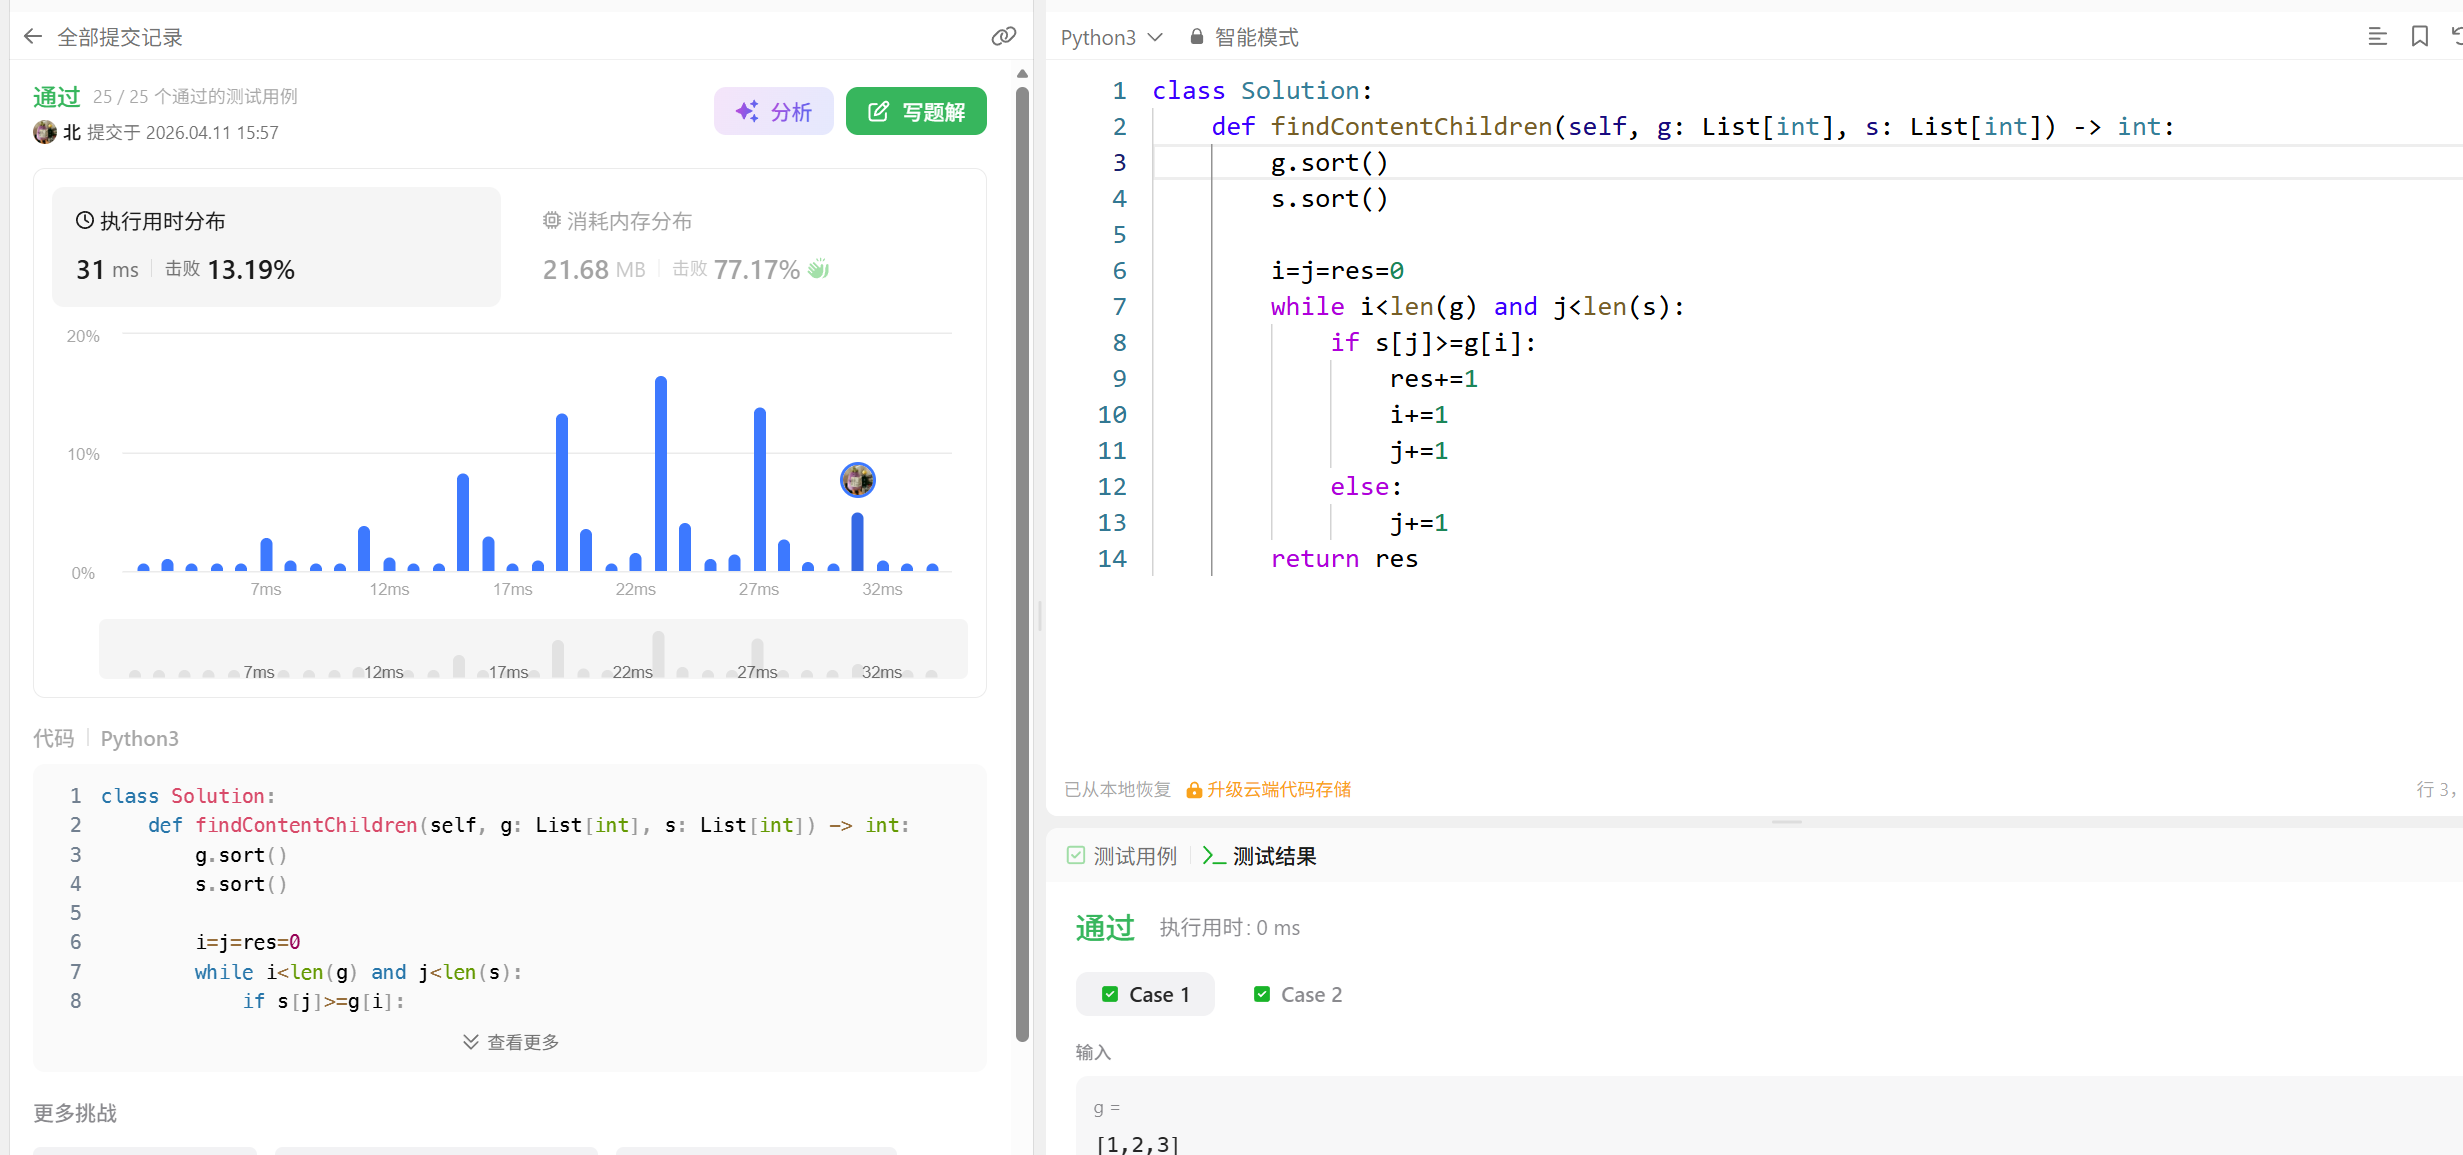
Task: Click the back arrow beside 全部提交记录
Action: 33,37
